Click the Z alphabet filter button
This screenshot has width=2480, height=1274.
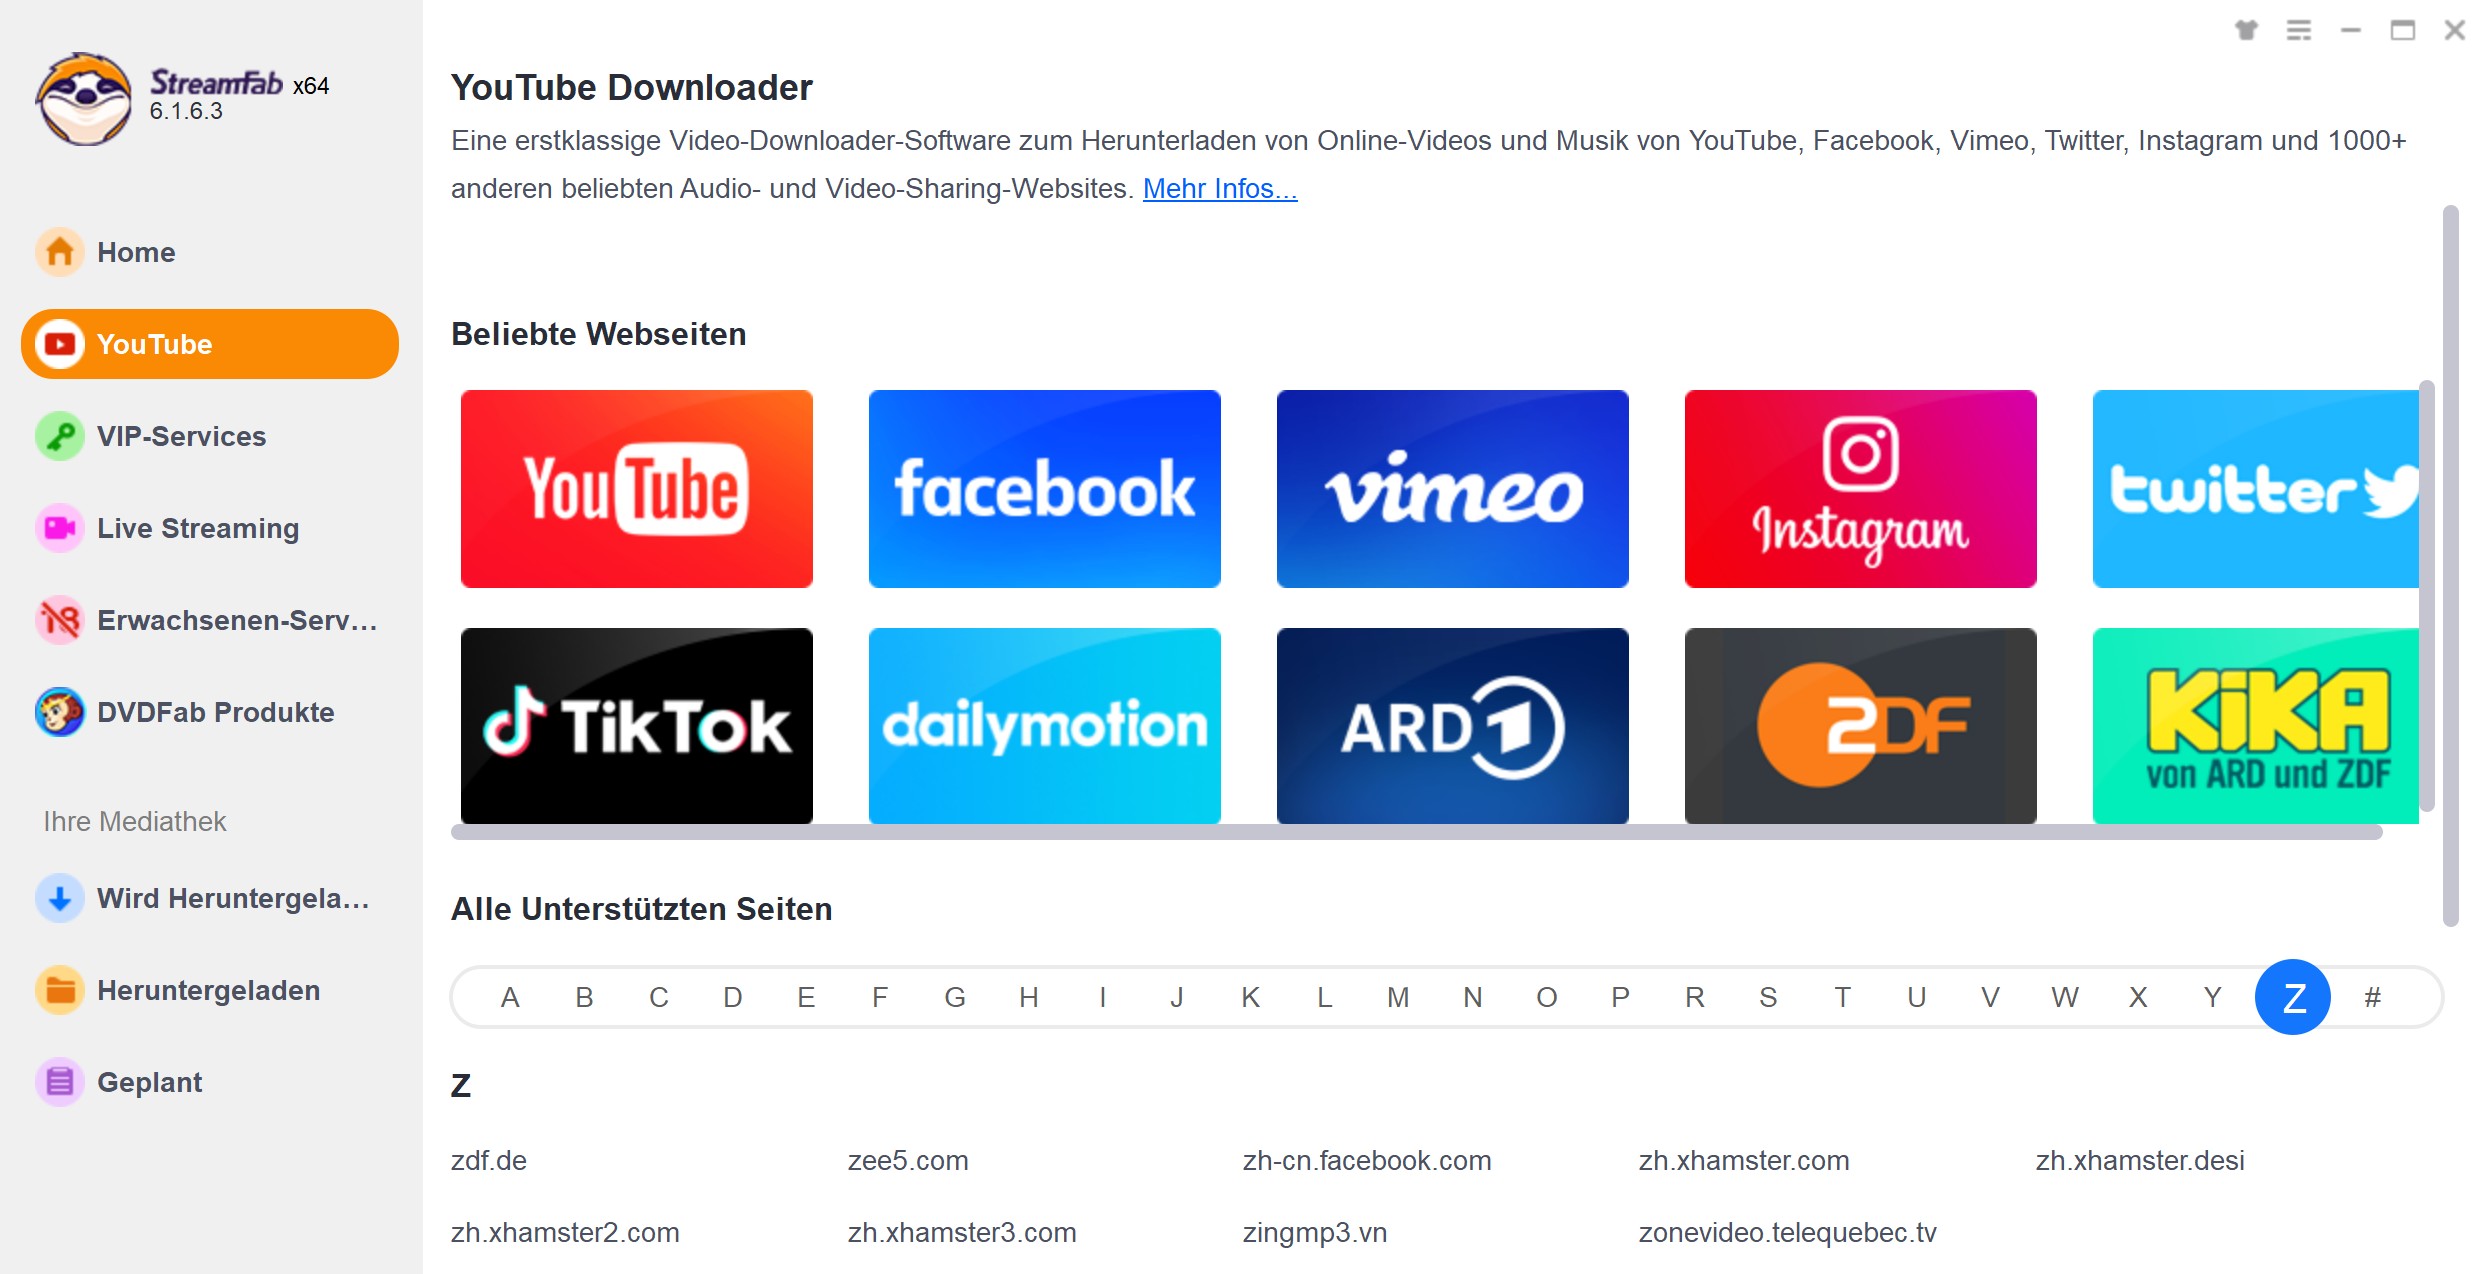click(2293, 996)
